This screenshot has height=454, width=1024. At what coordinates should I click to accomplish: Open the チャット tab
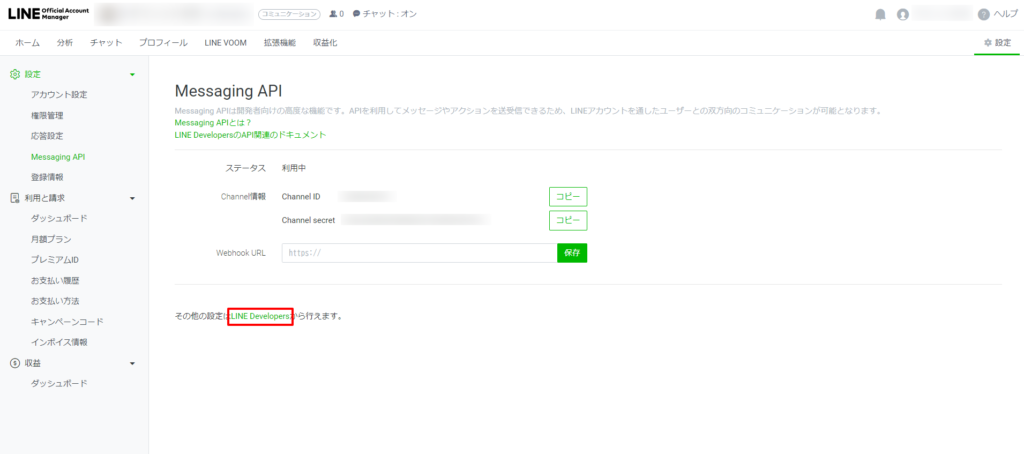(106, 42)
